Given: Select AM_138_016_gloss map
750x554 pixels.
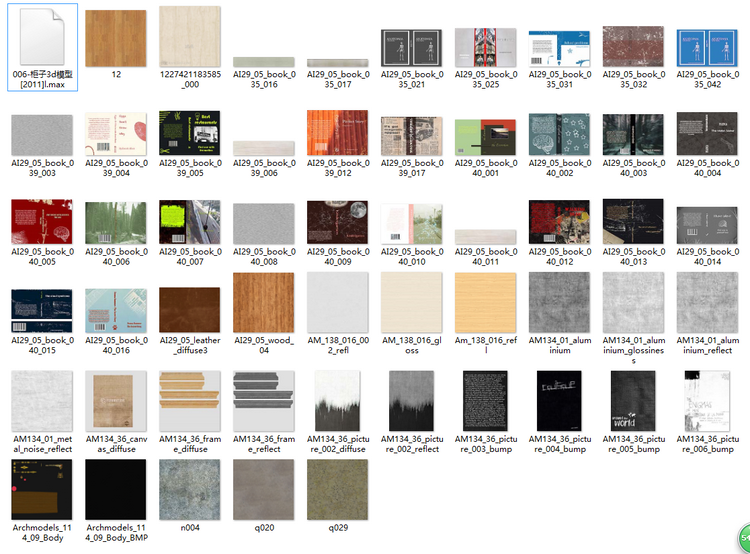Looking at the screenshot, I should pos(411,302).
